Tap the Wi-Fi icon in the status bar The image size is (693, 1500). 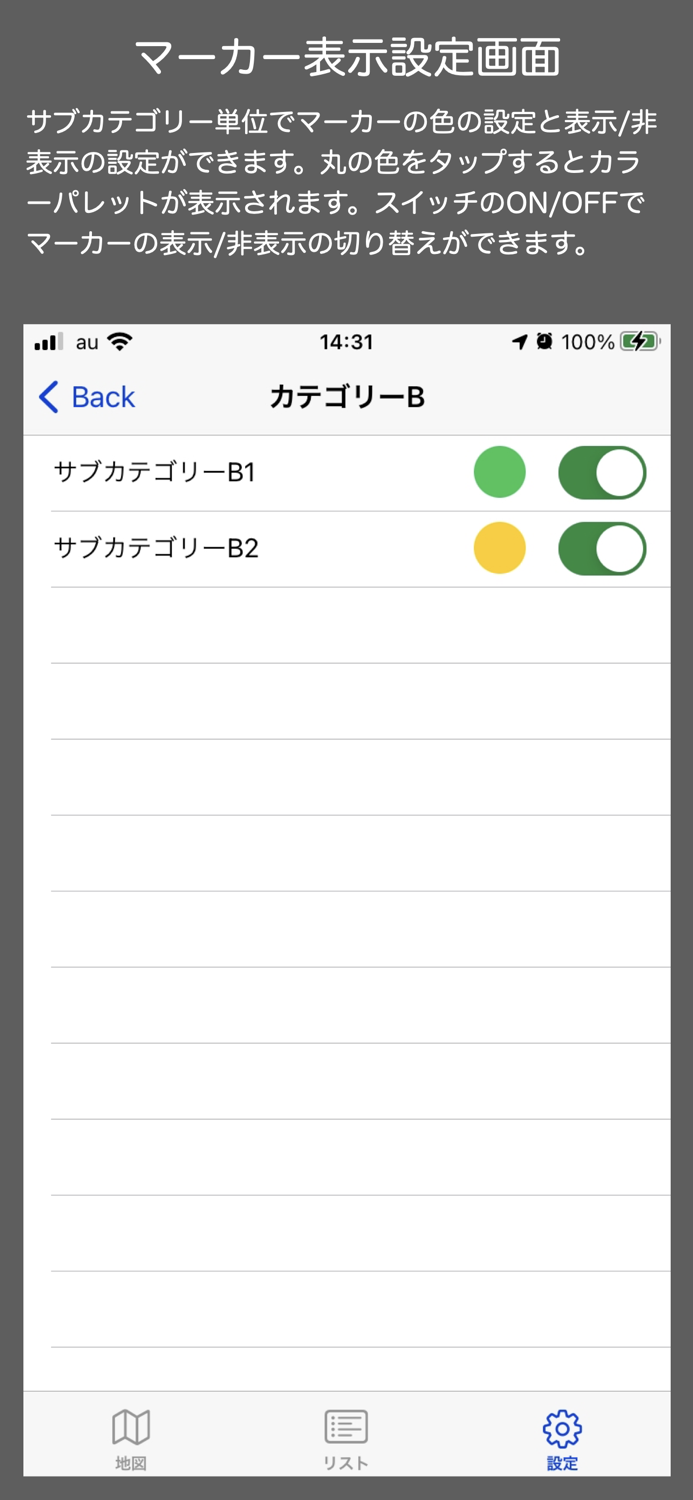click(121, 342)
